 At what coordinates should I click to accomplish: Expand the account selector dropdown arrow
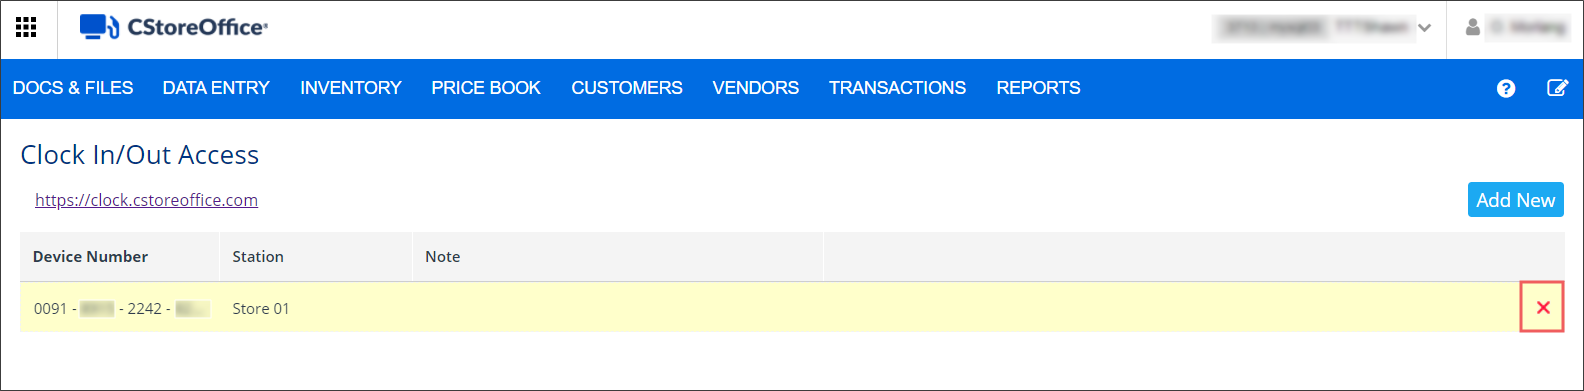1424,28
